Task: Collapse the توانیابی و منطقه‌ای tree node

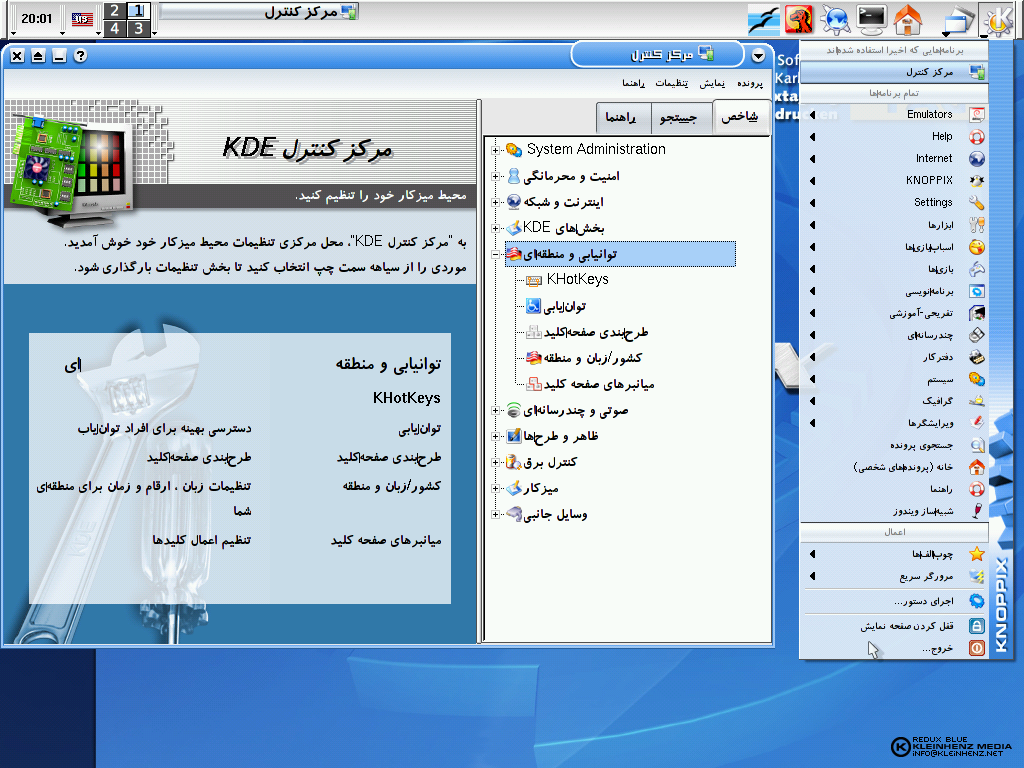Action: coord(495,255)
